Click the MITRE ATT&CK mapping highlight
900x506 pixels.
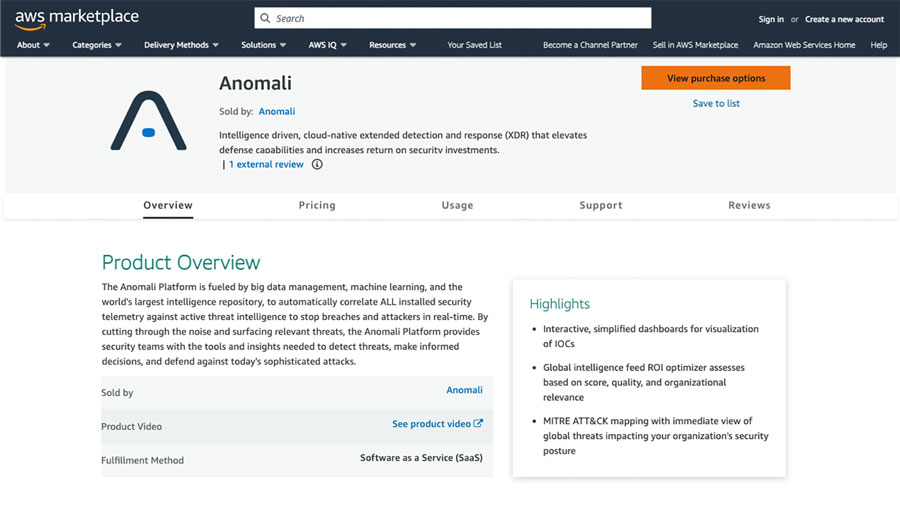pos(655,436)
